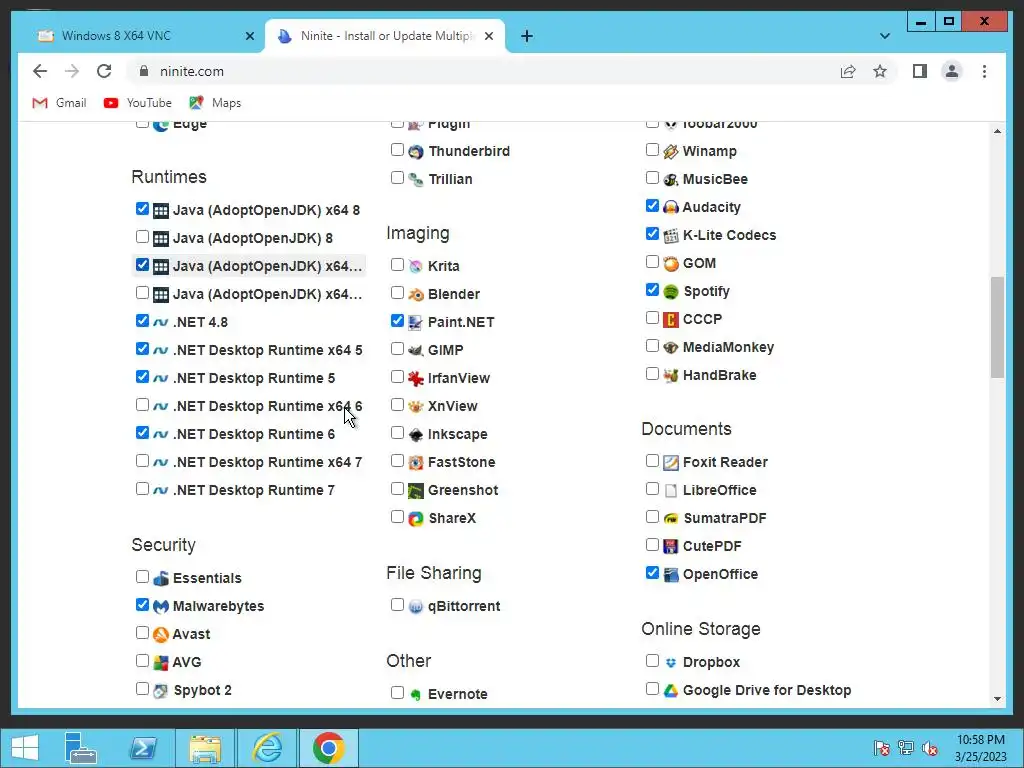Open a new browser tab
Viewport: 1024px width, 768px height.
[x=527, y=36]
